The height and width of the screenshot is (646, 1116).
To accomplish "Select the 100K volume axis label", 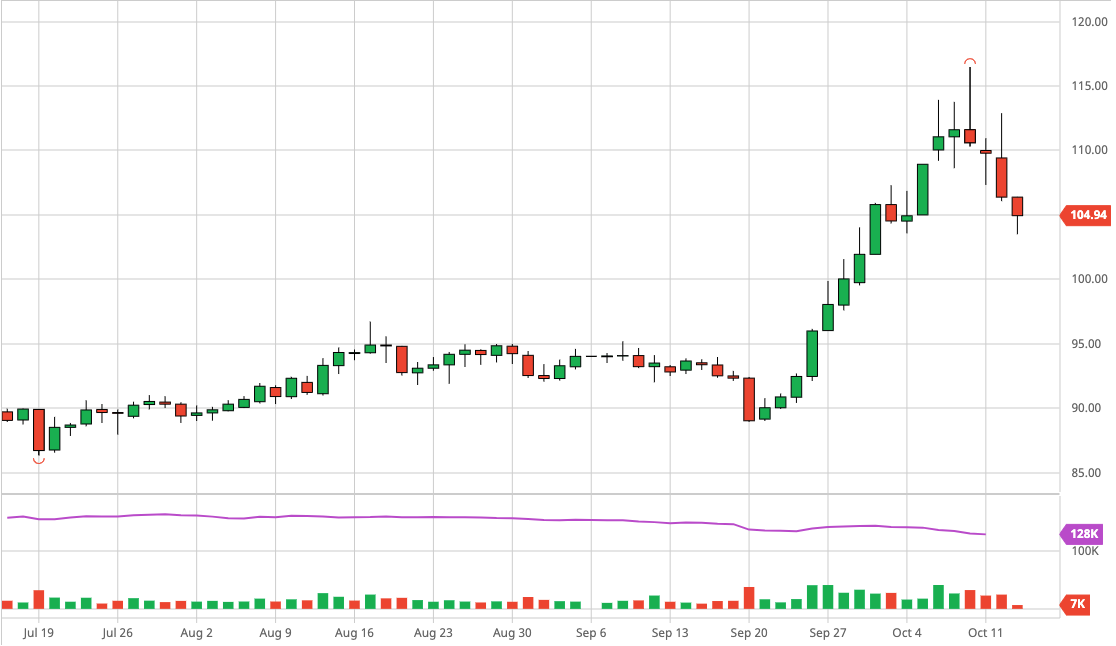I will (1085, 551).
